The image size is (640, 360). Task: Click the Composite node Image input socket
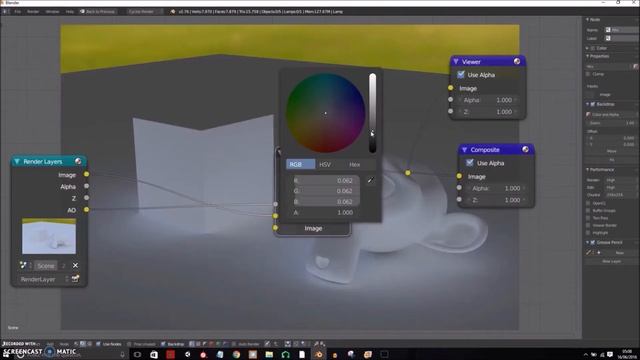(x=459, y=176)
